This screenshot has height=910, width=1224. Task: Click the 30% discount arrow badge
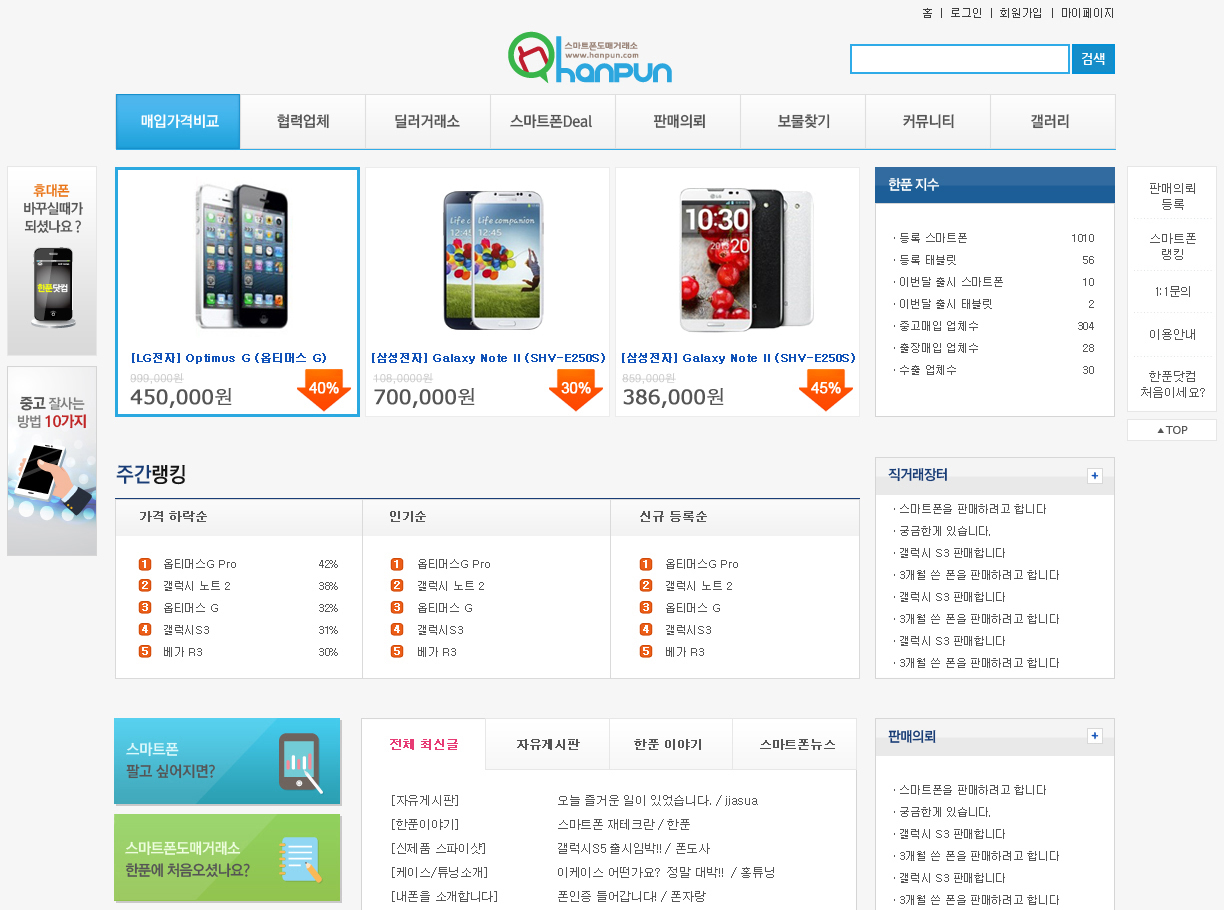(x=576, y=390)
